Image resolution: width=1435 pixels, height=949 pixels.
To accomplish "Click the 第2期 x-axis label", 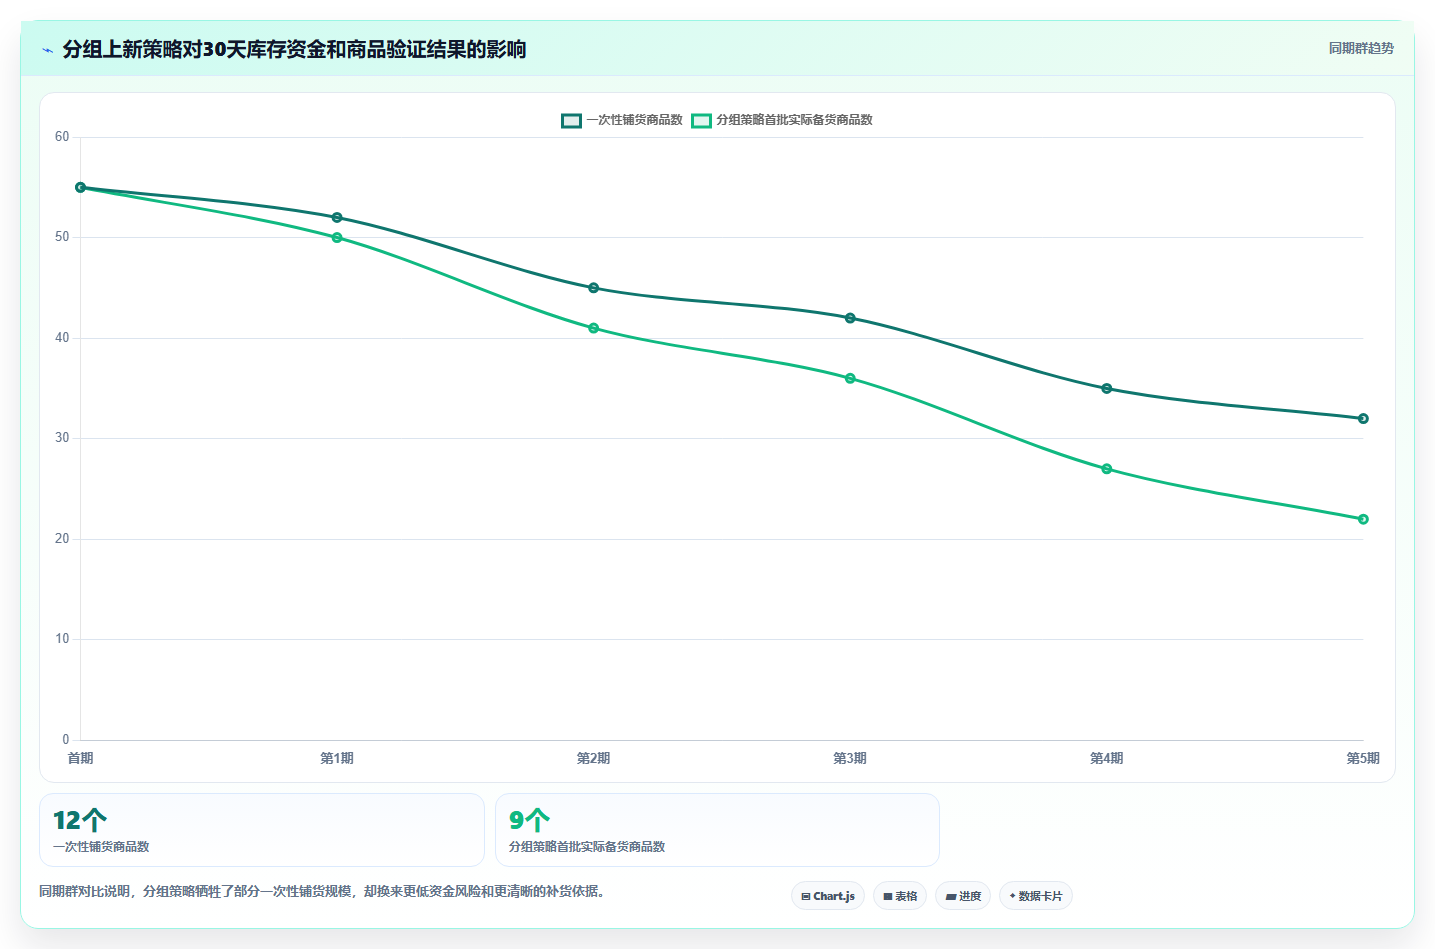I will (594, 758).
